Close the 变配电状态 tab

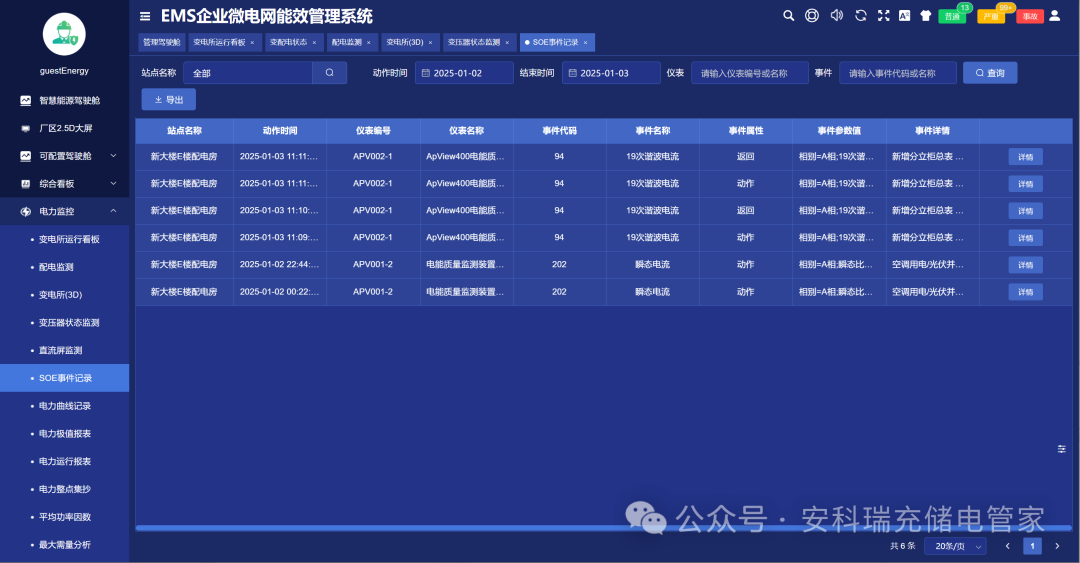(x=314, y=43)
